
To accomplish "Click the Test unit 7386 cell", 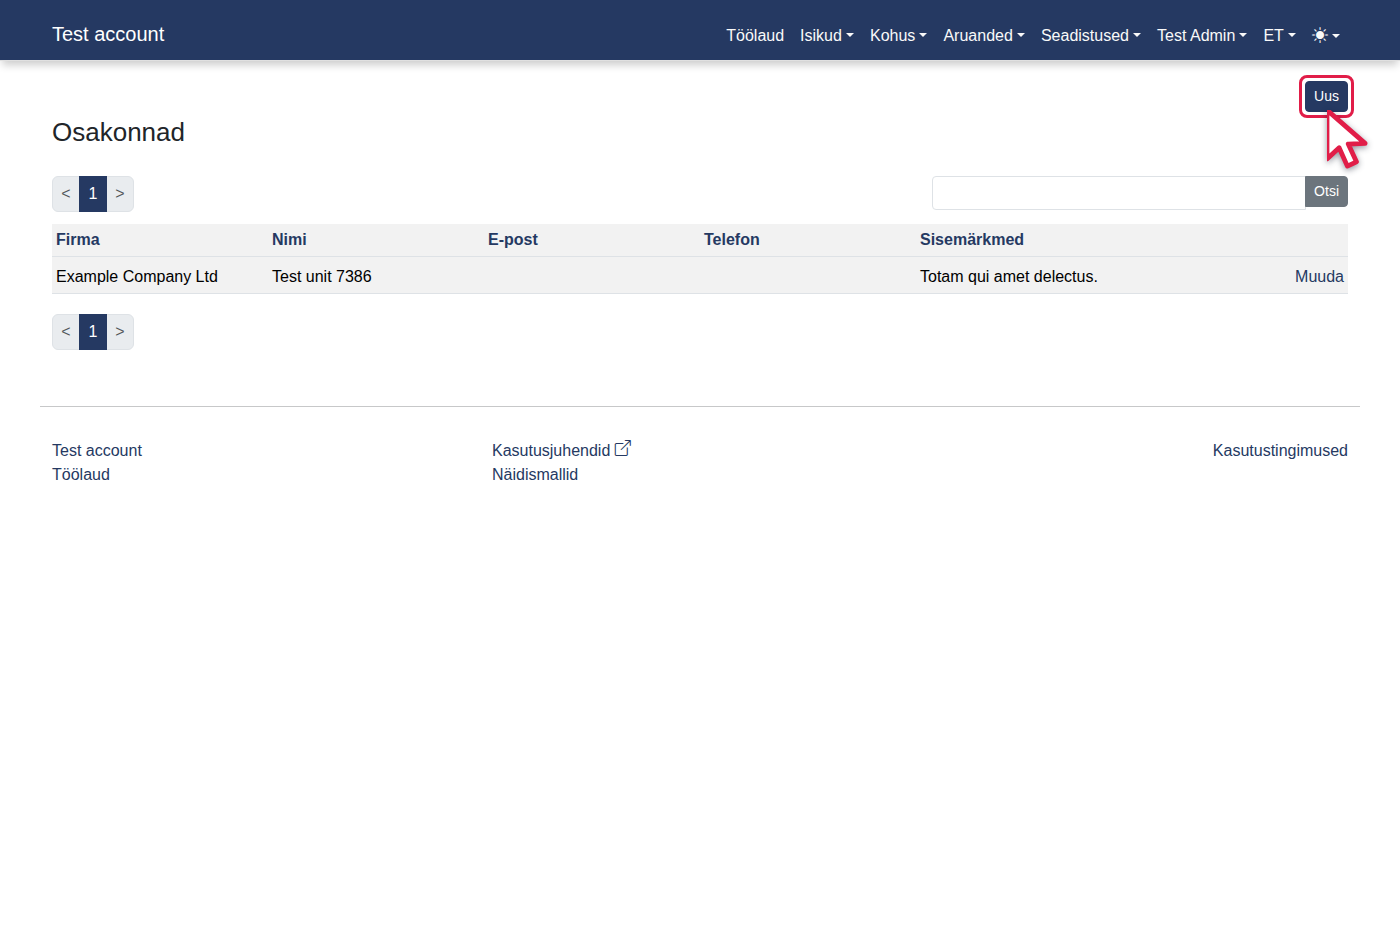I will [x=322, y=276].
